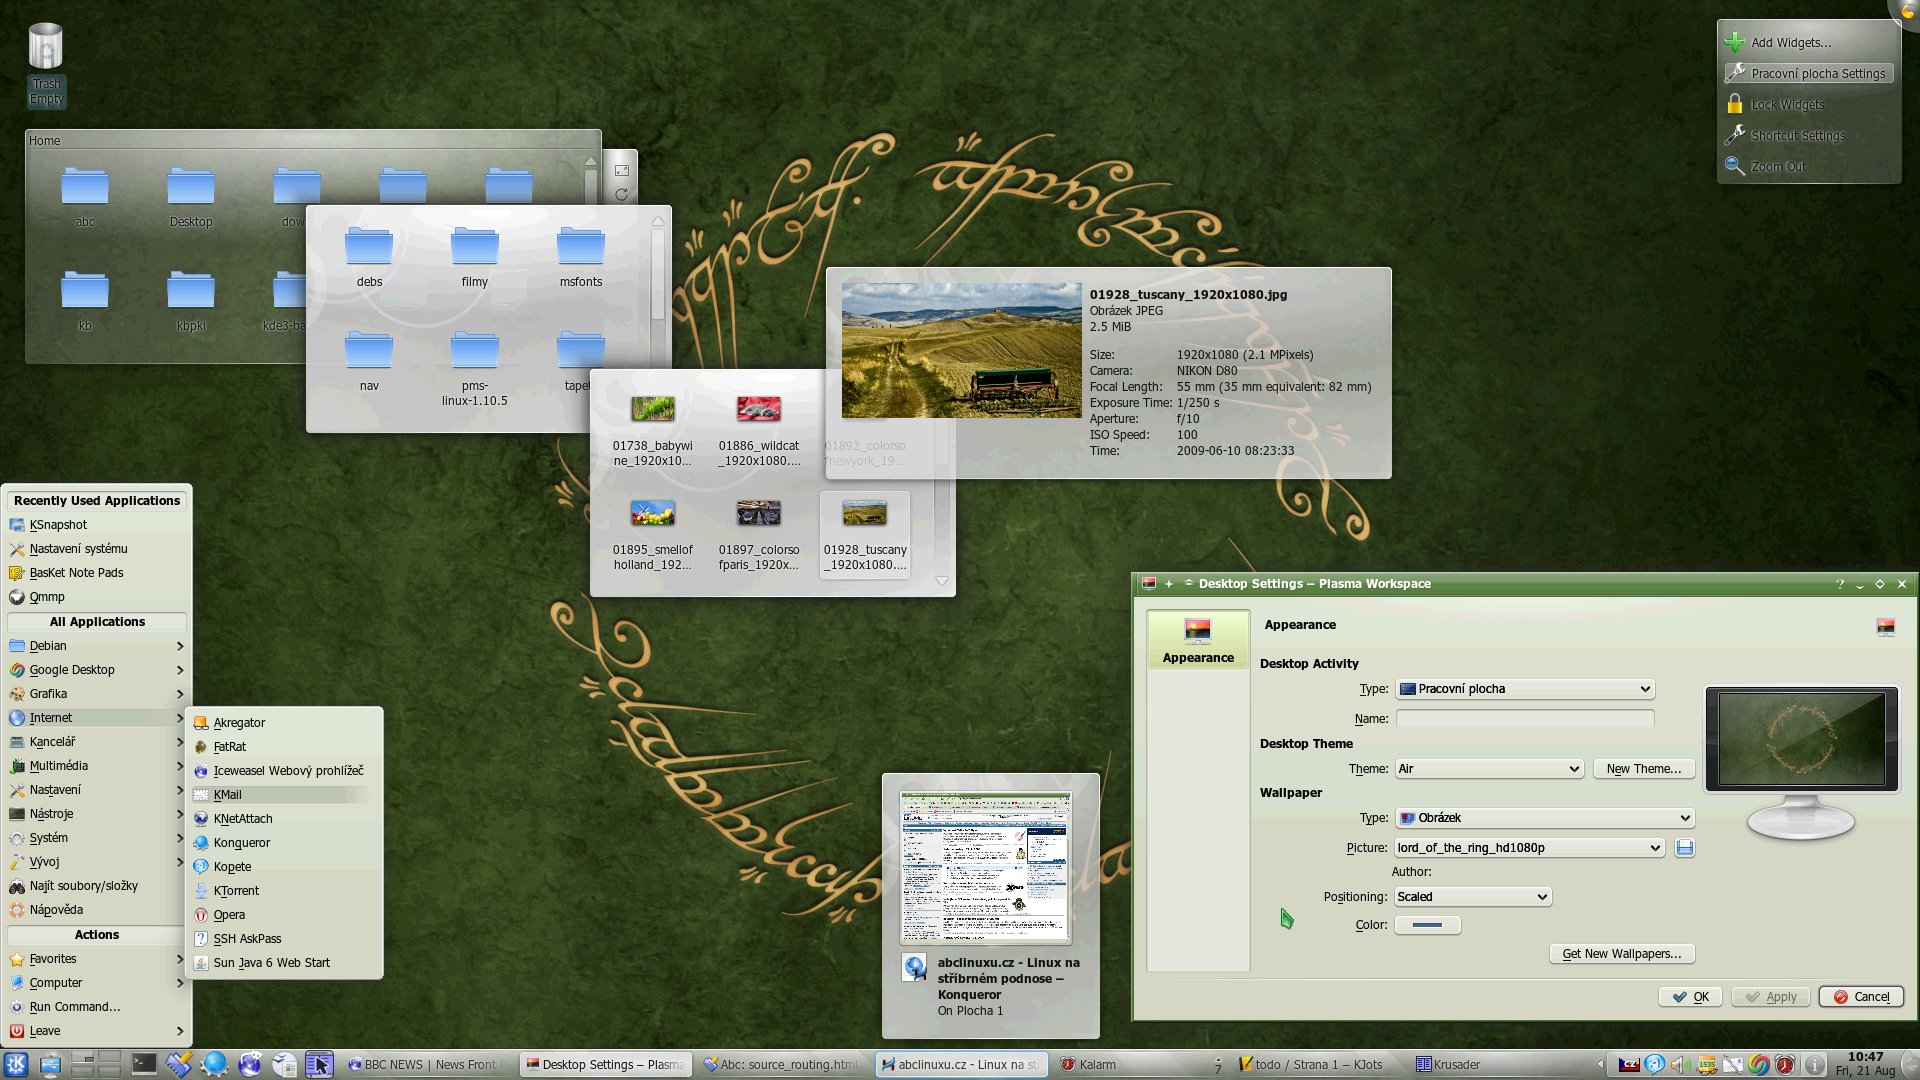
Task: Click the activity Name text field
Action: pyautogui.click(x=1525, y=719)
